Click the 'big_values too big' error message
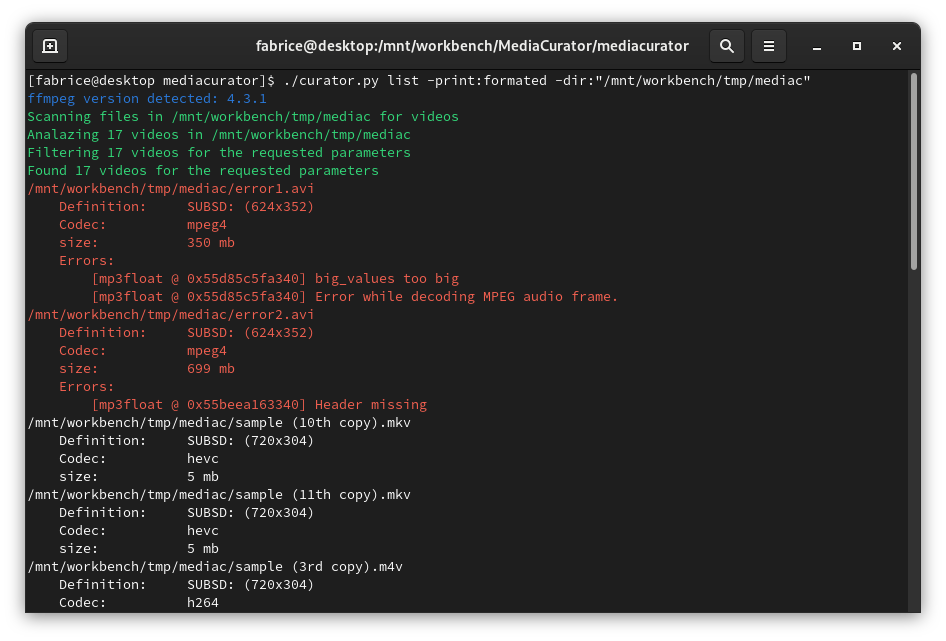This screenshot has height=641, width=946. coord(386,279)
